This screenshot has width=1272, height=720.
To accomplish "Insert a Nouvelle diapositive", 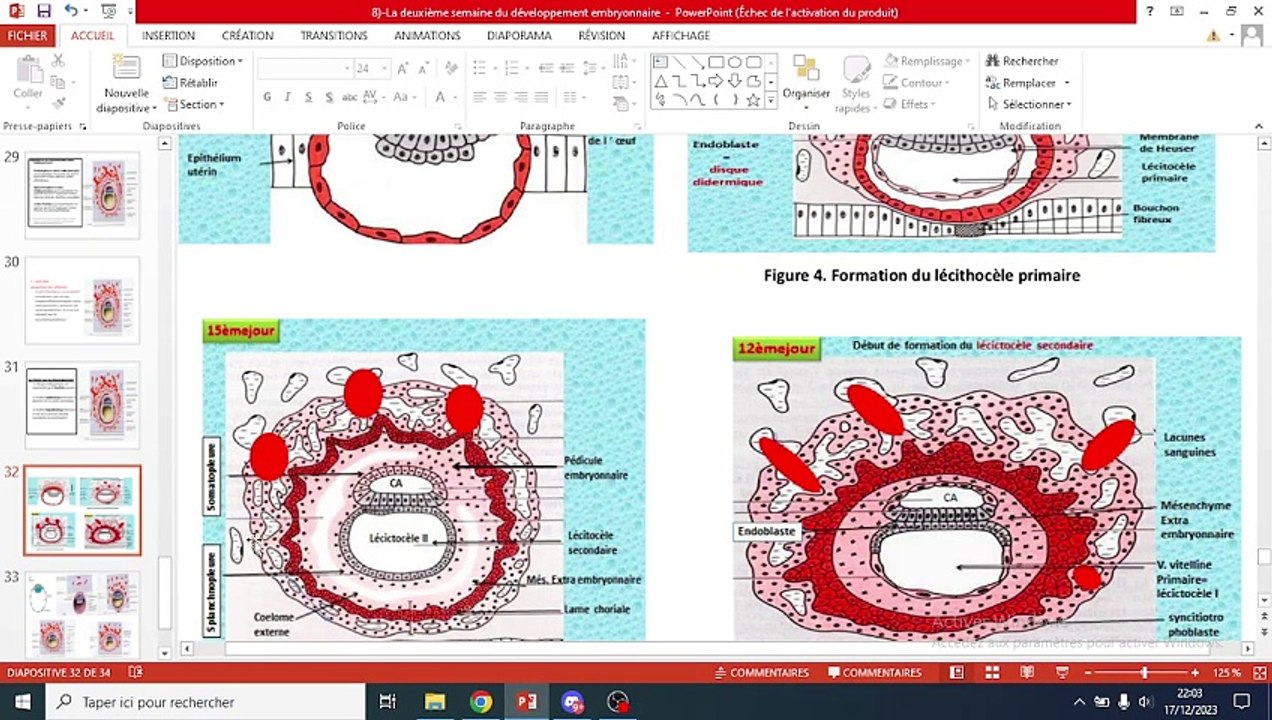I will coord(126,84).
